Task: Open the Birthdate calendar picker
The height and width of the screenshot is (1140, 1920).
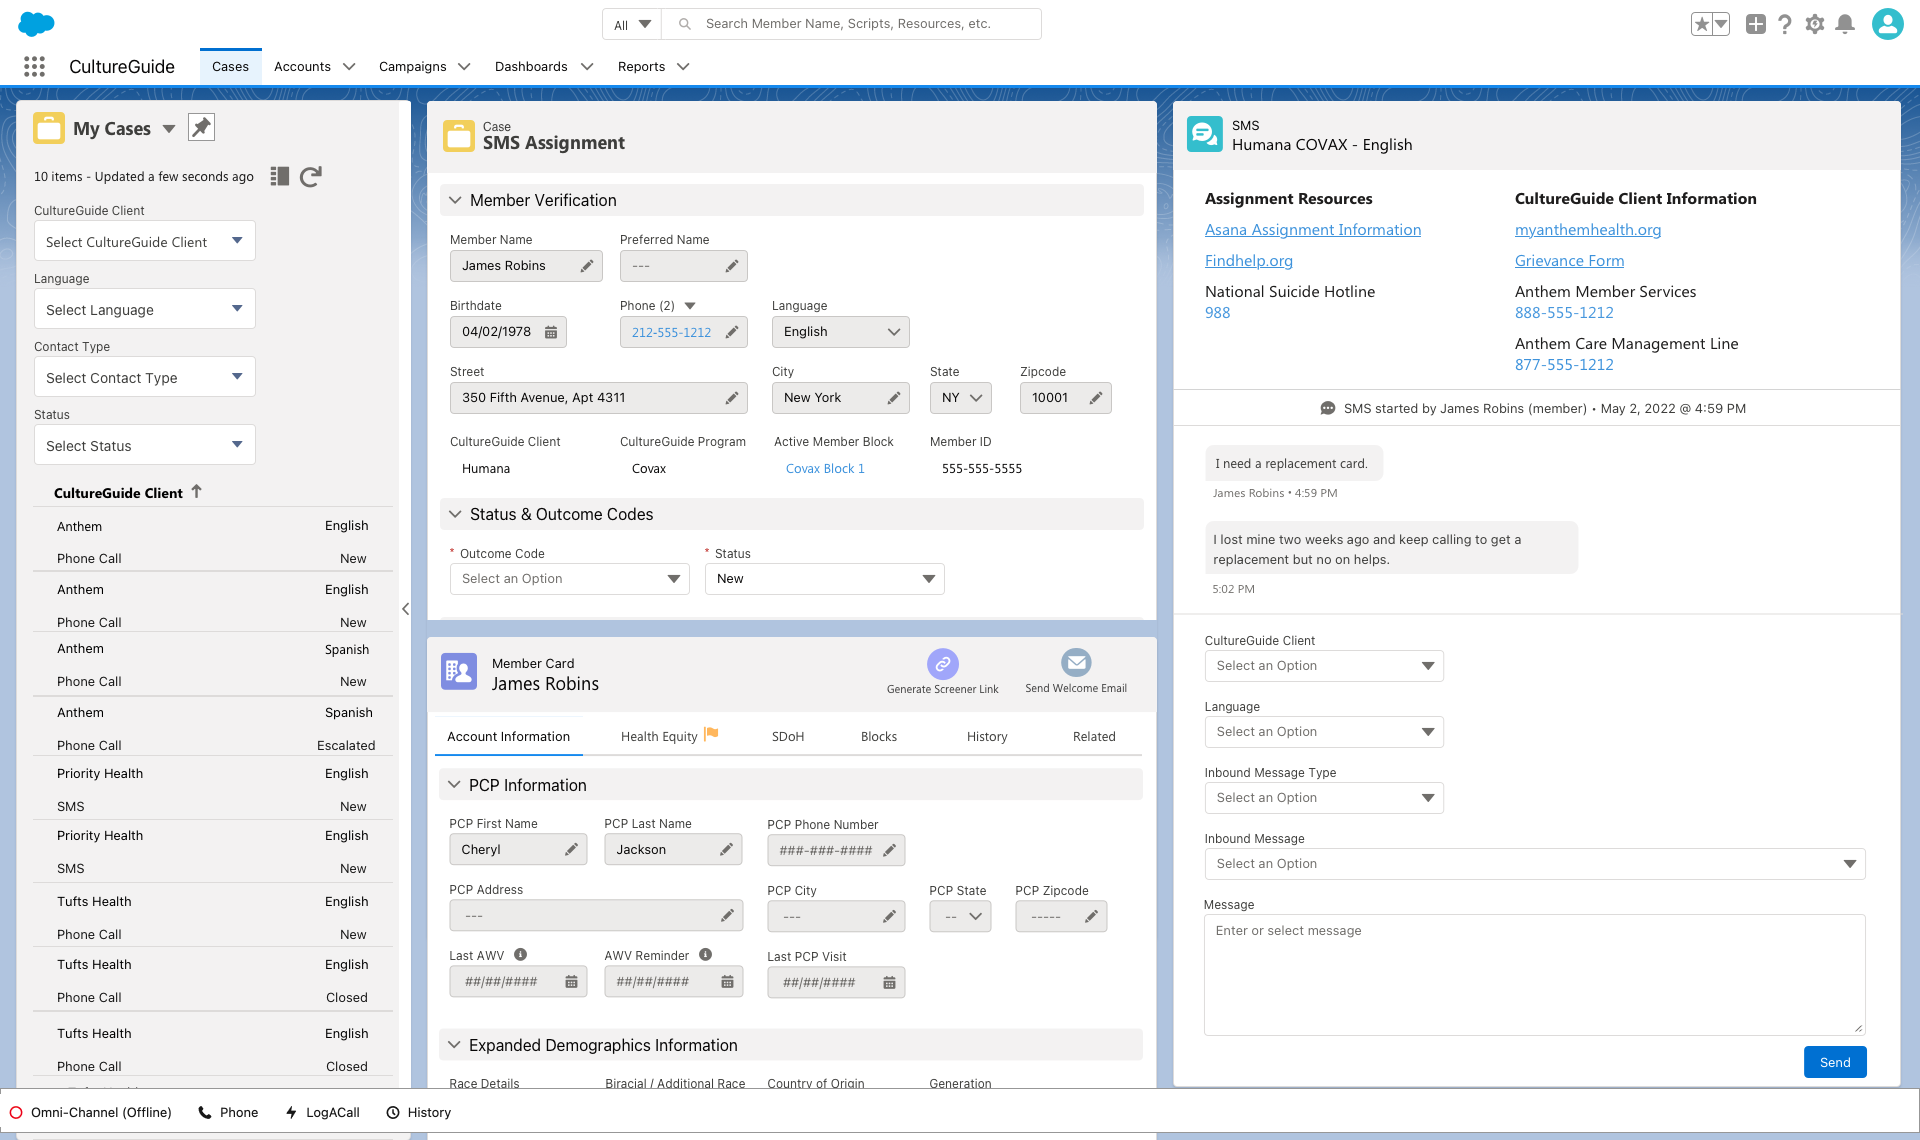Action: coord(551,332)
